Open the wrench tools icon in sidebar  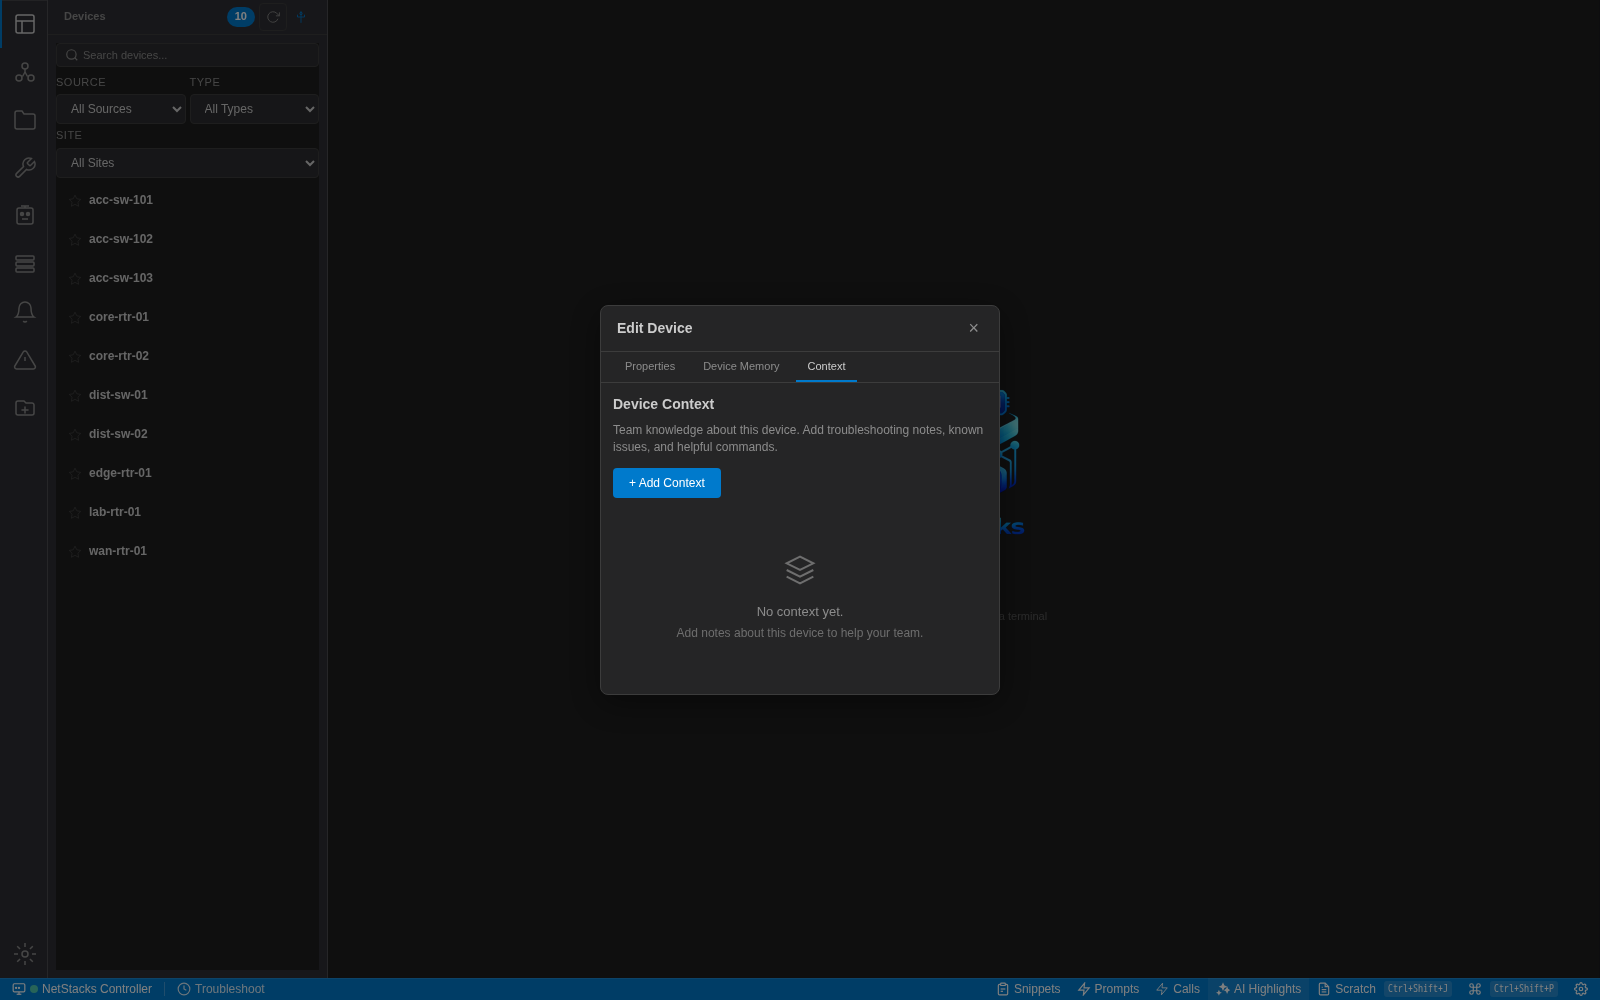tap(25, 168)
